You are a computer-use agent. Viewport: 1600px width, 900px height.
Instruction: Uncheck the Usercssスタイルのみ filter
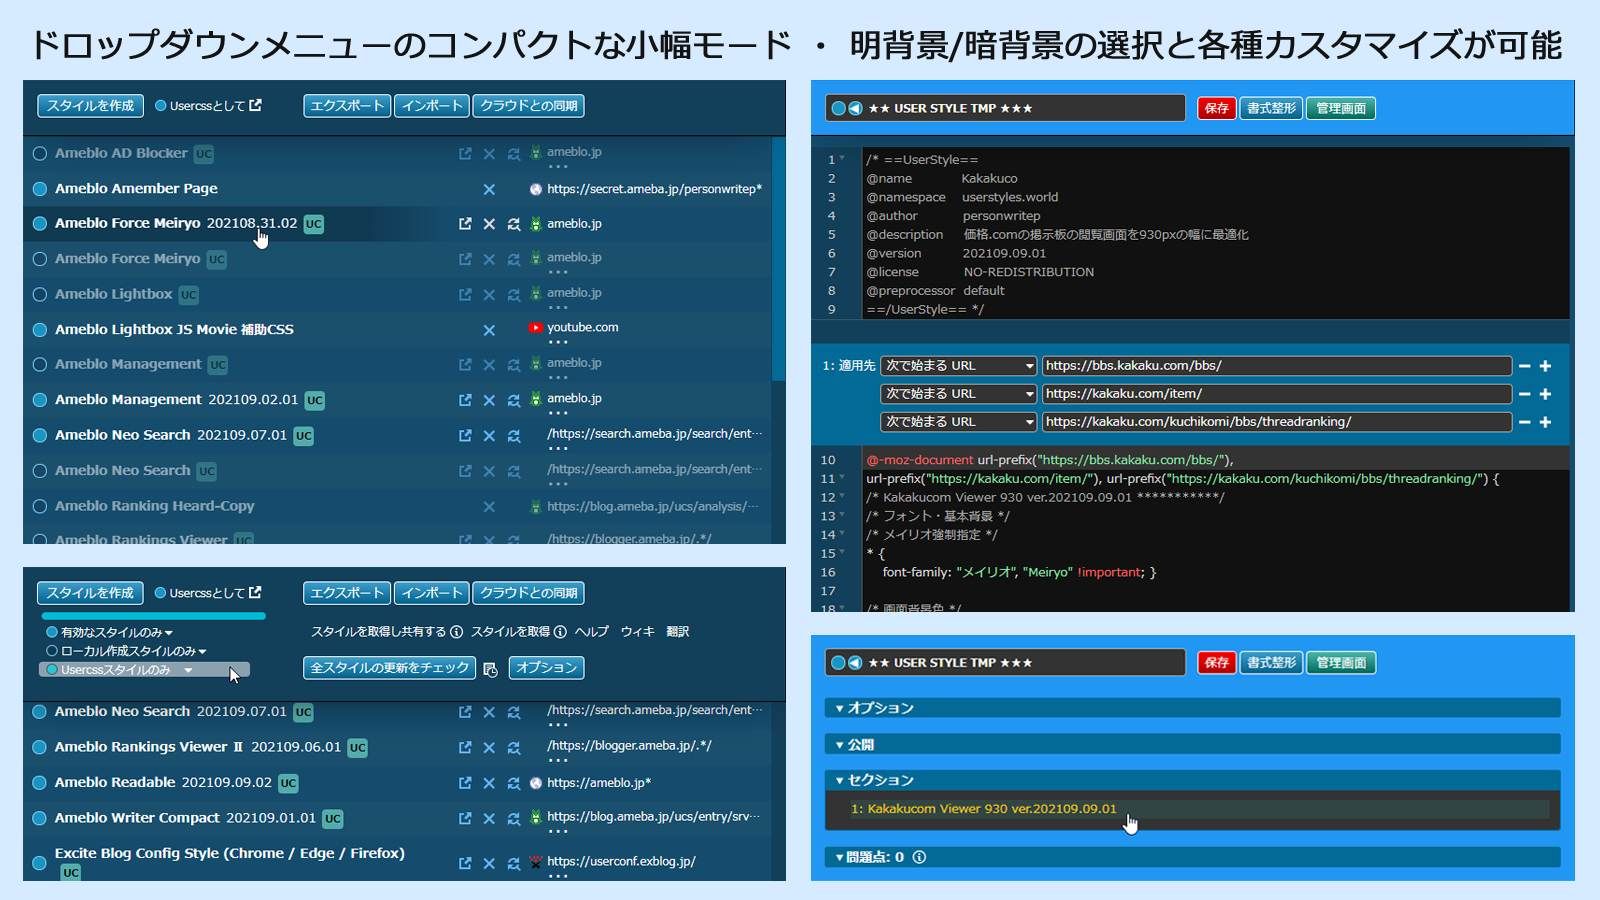52,670
